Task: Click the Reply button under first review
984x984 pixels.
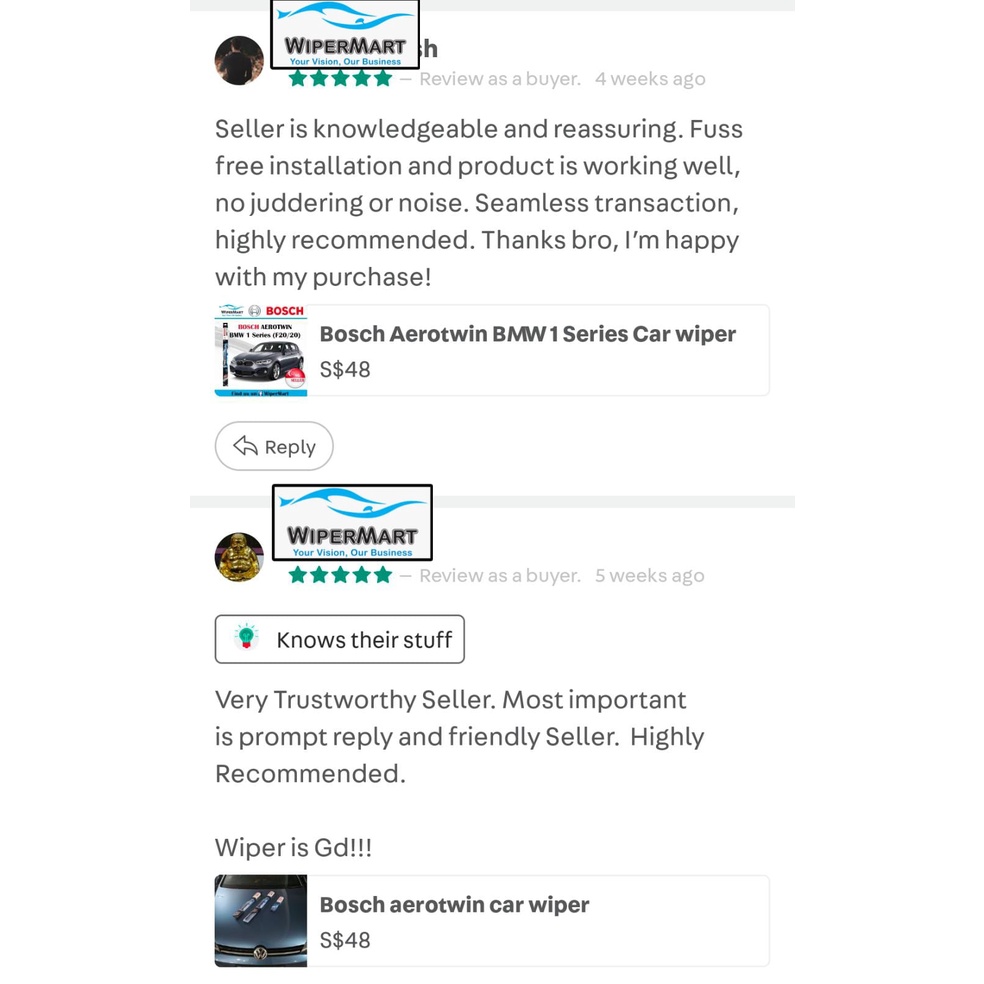Action: [x=274, y=446]
